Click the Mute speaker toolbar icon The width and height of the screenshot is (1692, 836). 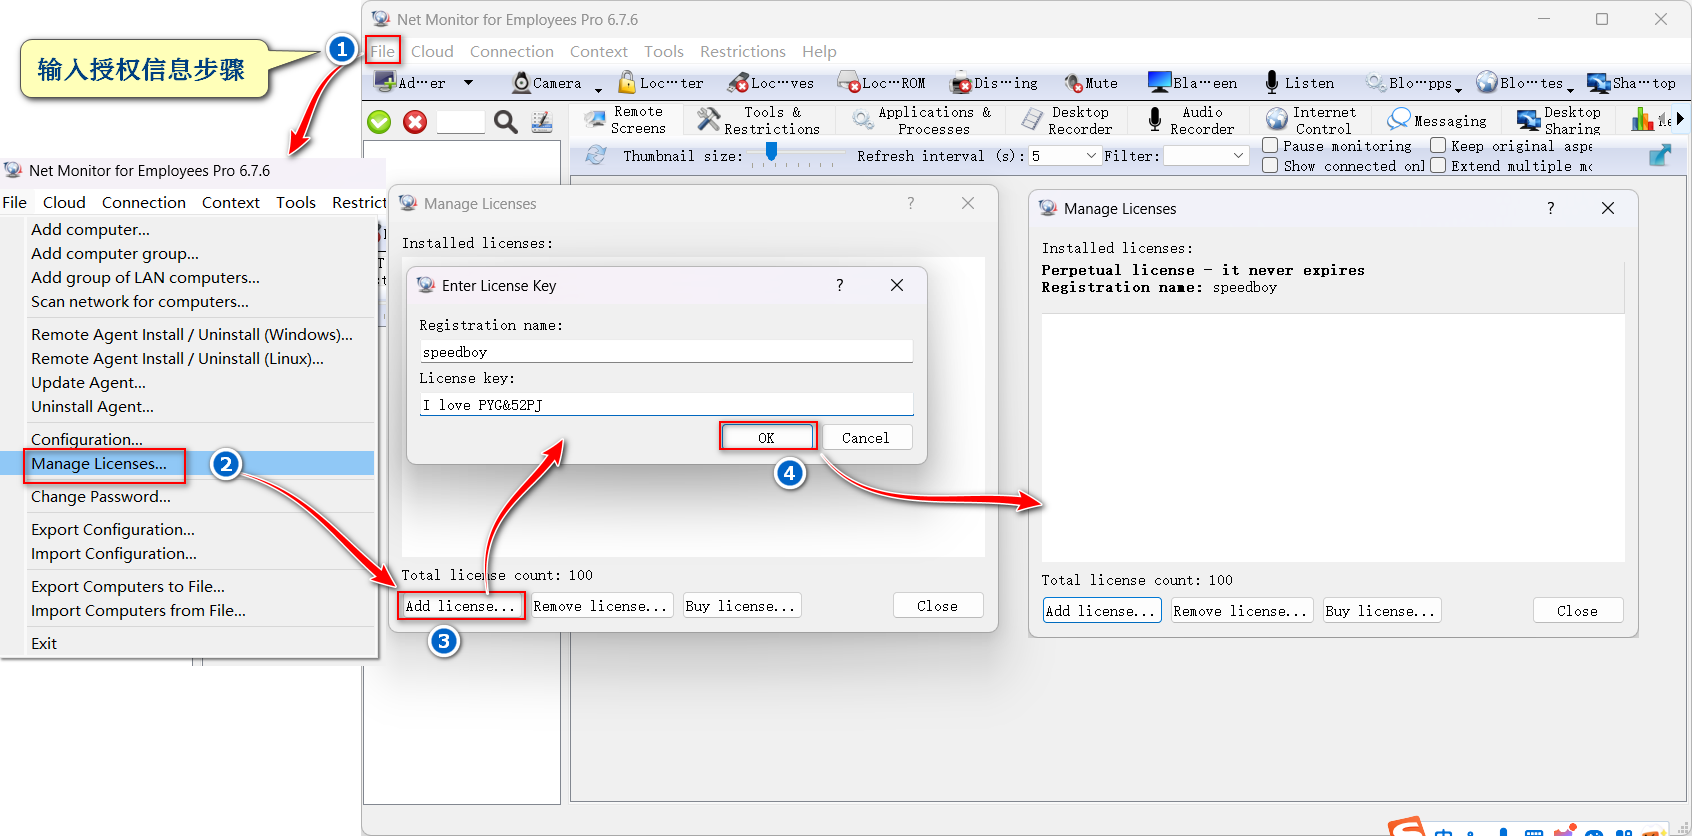[1074, 83]
